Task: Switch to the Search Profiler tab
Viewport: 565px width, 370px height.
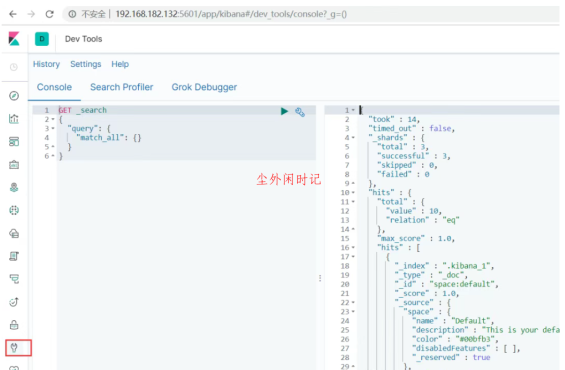Action: pos(121,87)
